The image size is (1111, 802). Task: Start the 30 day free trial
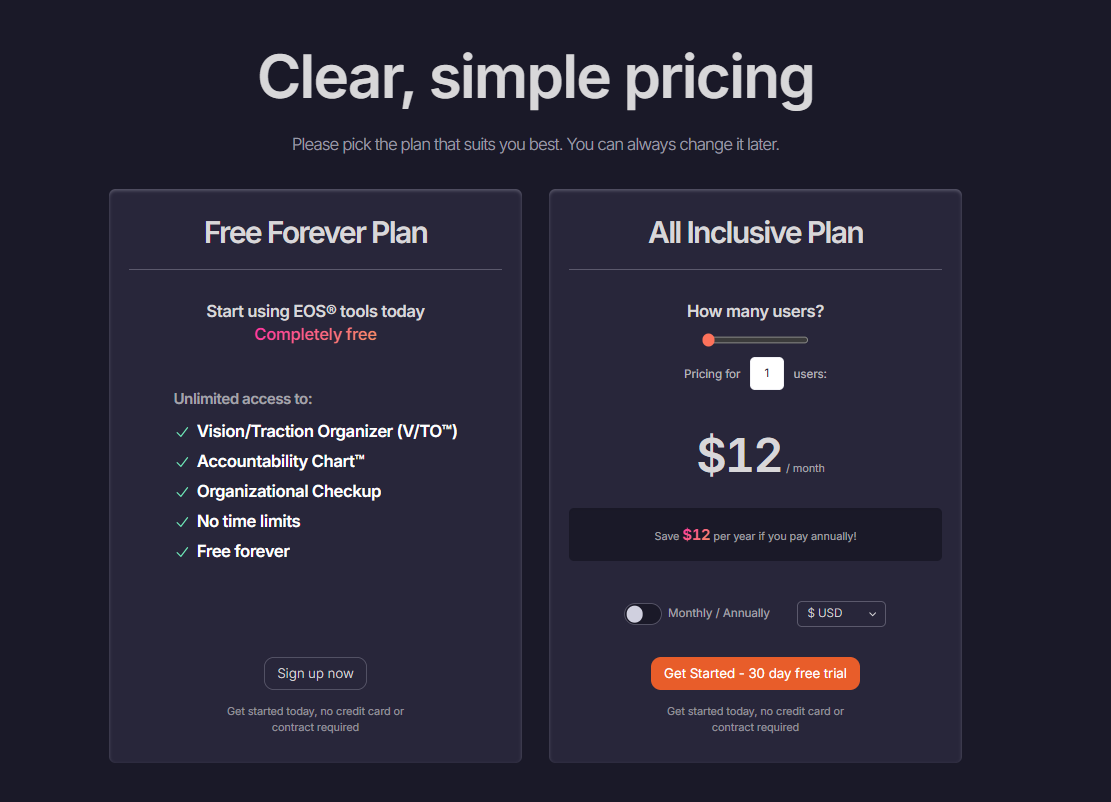(755, 673)
